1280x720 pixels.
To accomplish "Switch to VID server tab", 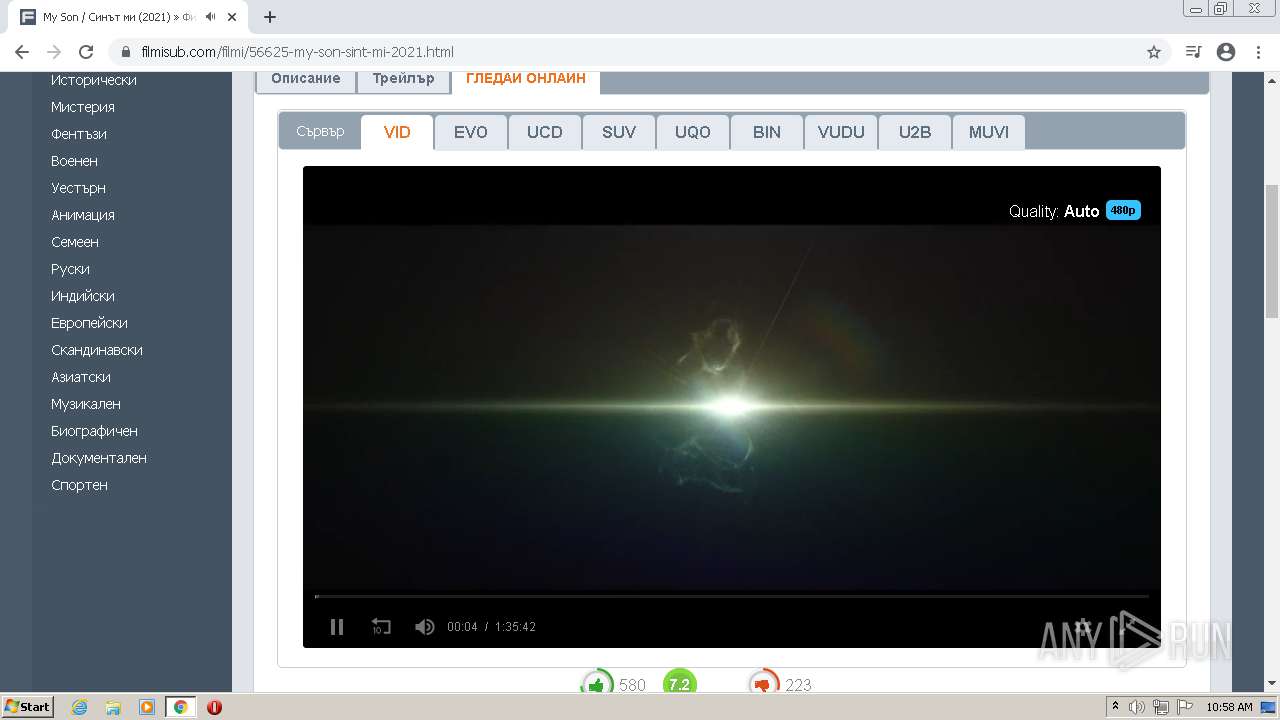I will [x=397, y=132].
